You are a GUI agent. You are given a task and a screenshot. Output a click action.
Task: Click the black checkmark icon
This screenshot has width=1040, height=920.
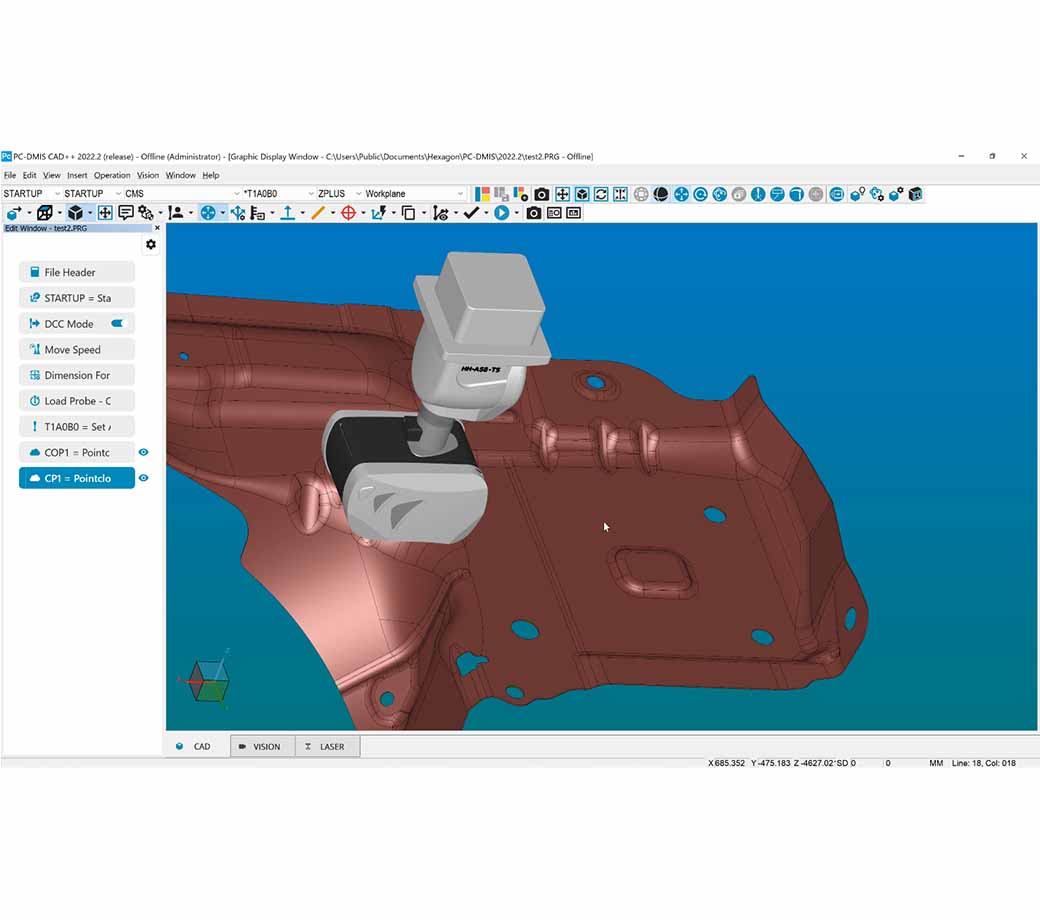471,213
